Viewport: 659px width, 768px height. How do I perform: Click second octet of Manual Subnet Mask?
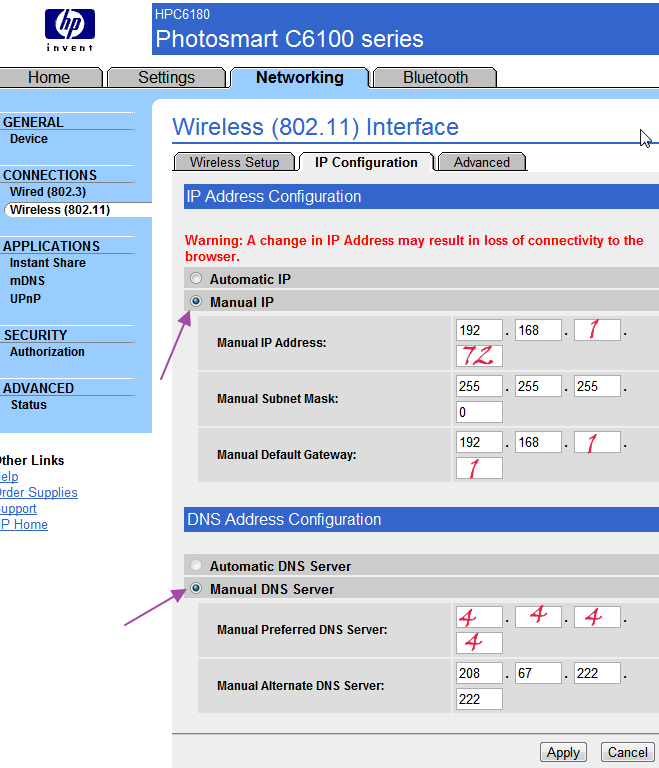coord(538,386)
